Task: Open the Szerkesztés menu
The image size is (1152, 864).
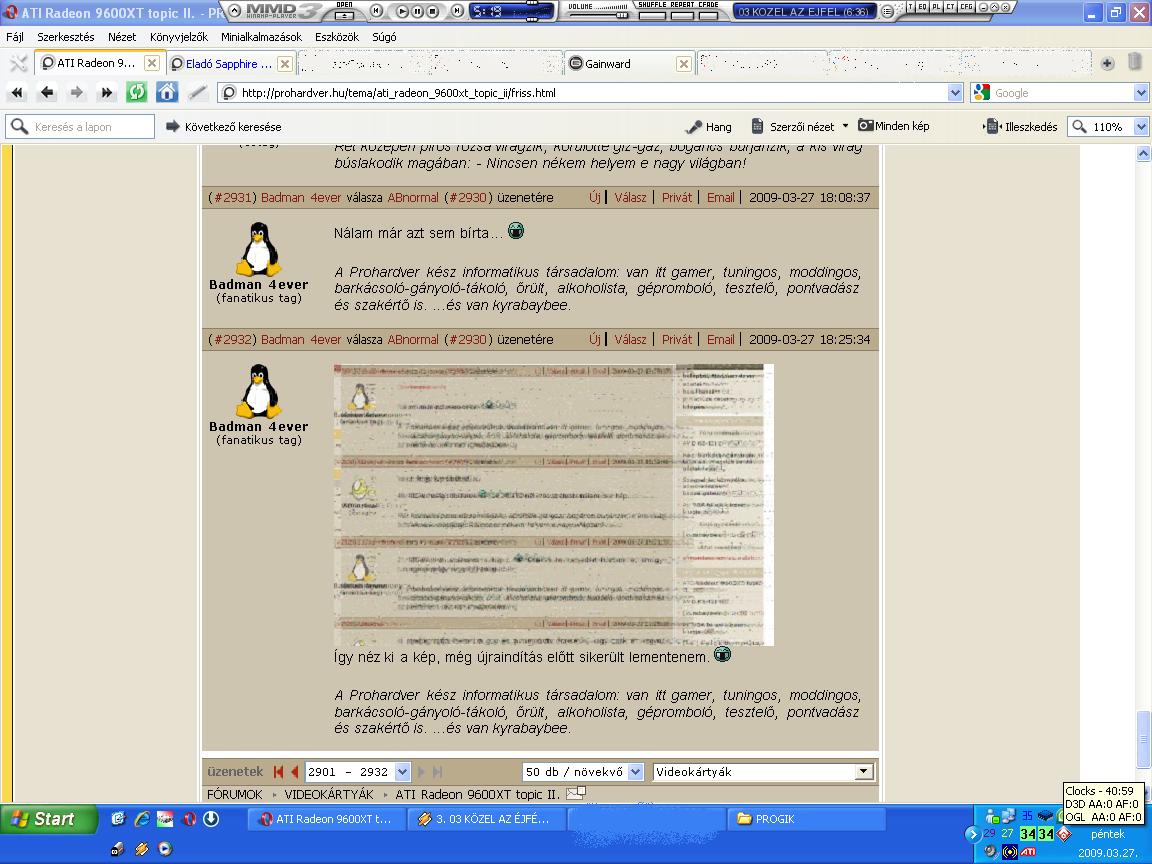Action: point(65,36)
